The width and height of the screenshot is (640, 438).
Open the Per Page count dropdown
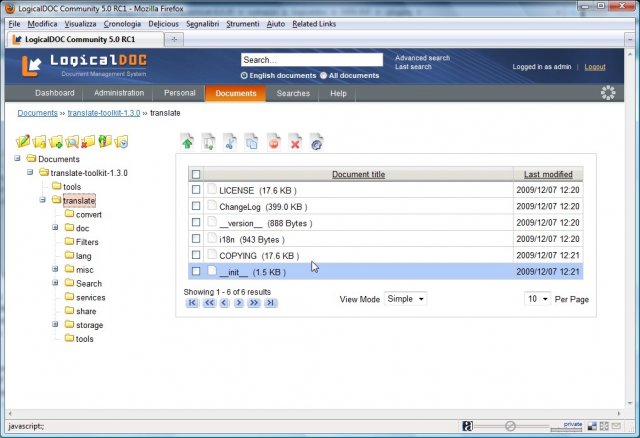[x=538, y=298]
